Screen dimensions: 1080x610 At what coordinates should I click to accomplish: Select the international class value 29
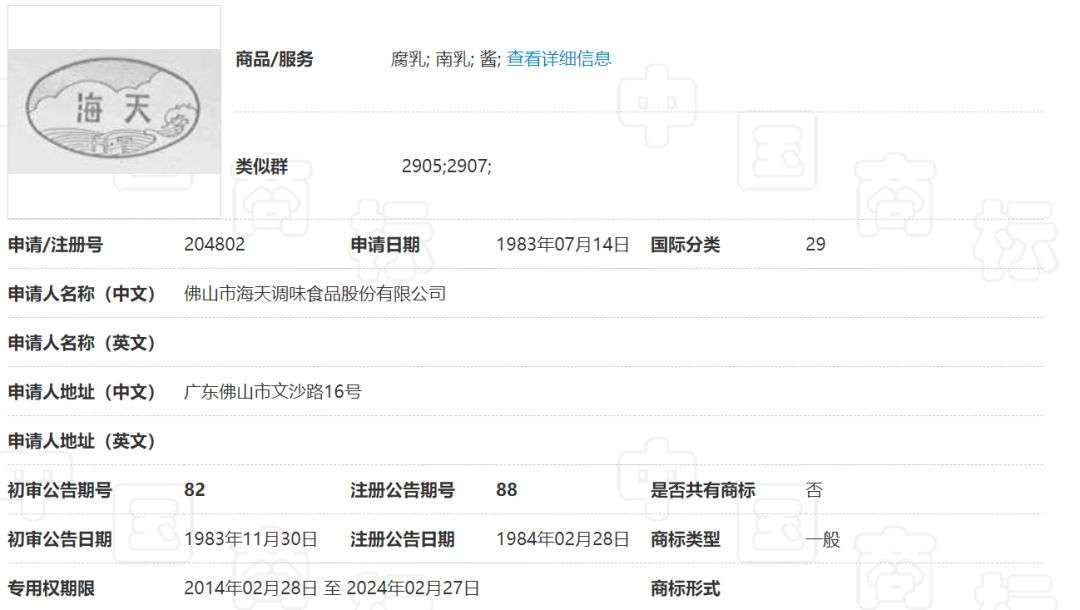816,244
